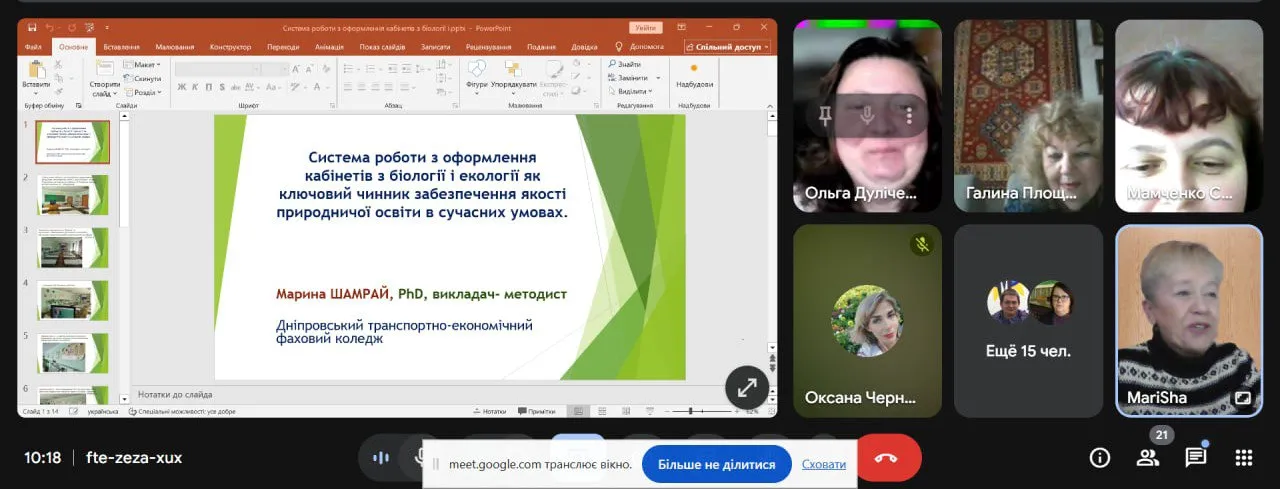
Task: Pin the Ольга Дуліче video tile
Action: (825, 116)
